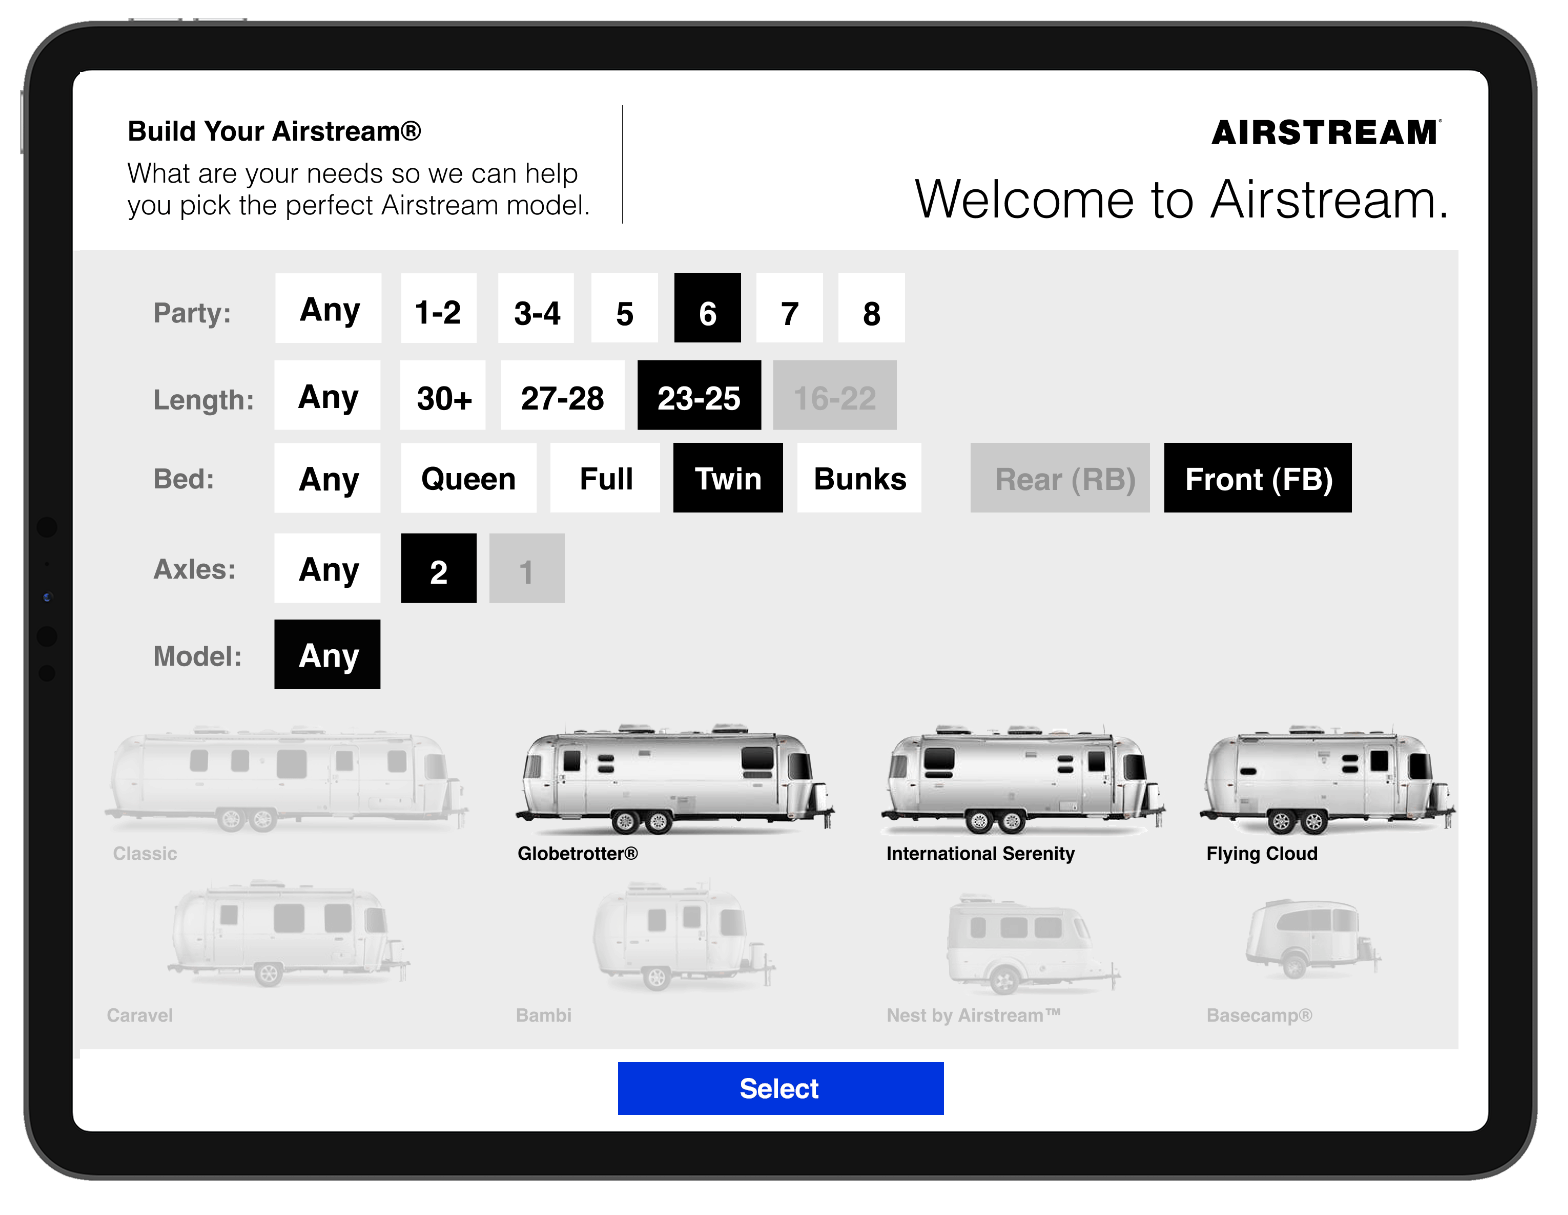The height and width of the screenshot is (1215, 1568).
Task: Pick the Nest by Airstream trailer image
Action: (x=1033, y=945)
